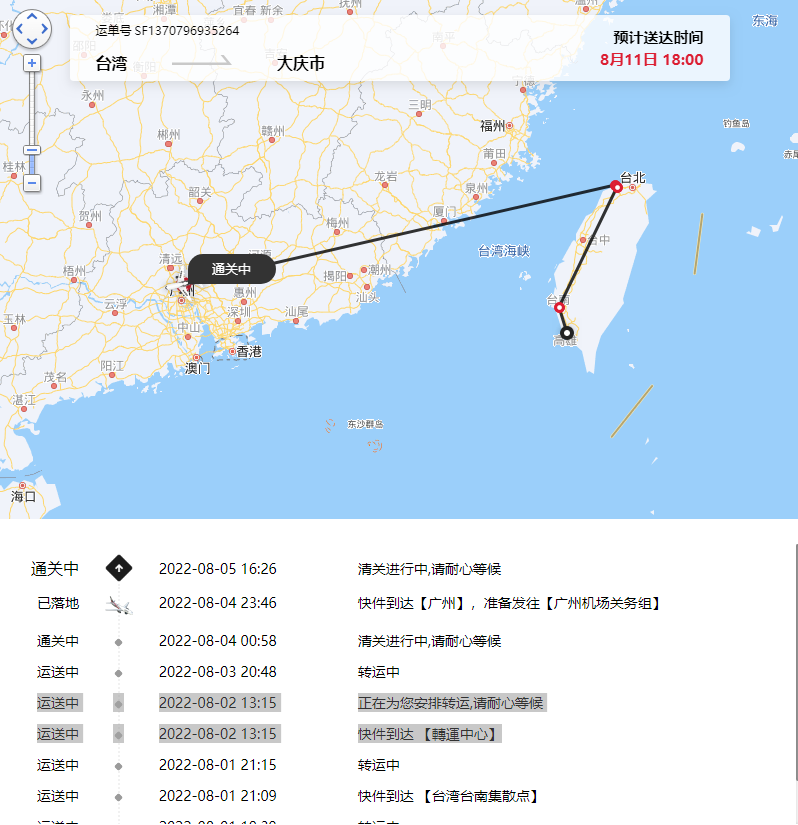The height and width of the screenshot is (825, 798).
Task: Click the Taipei route marker on map
Action: pyautogui.click(x=617, y=187)
